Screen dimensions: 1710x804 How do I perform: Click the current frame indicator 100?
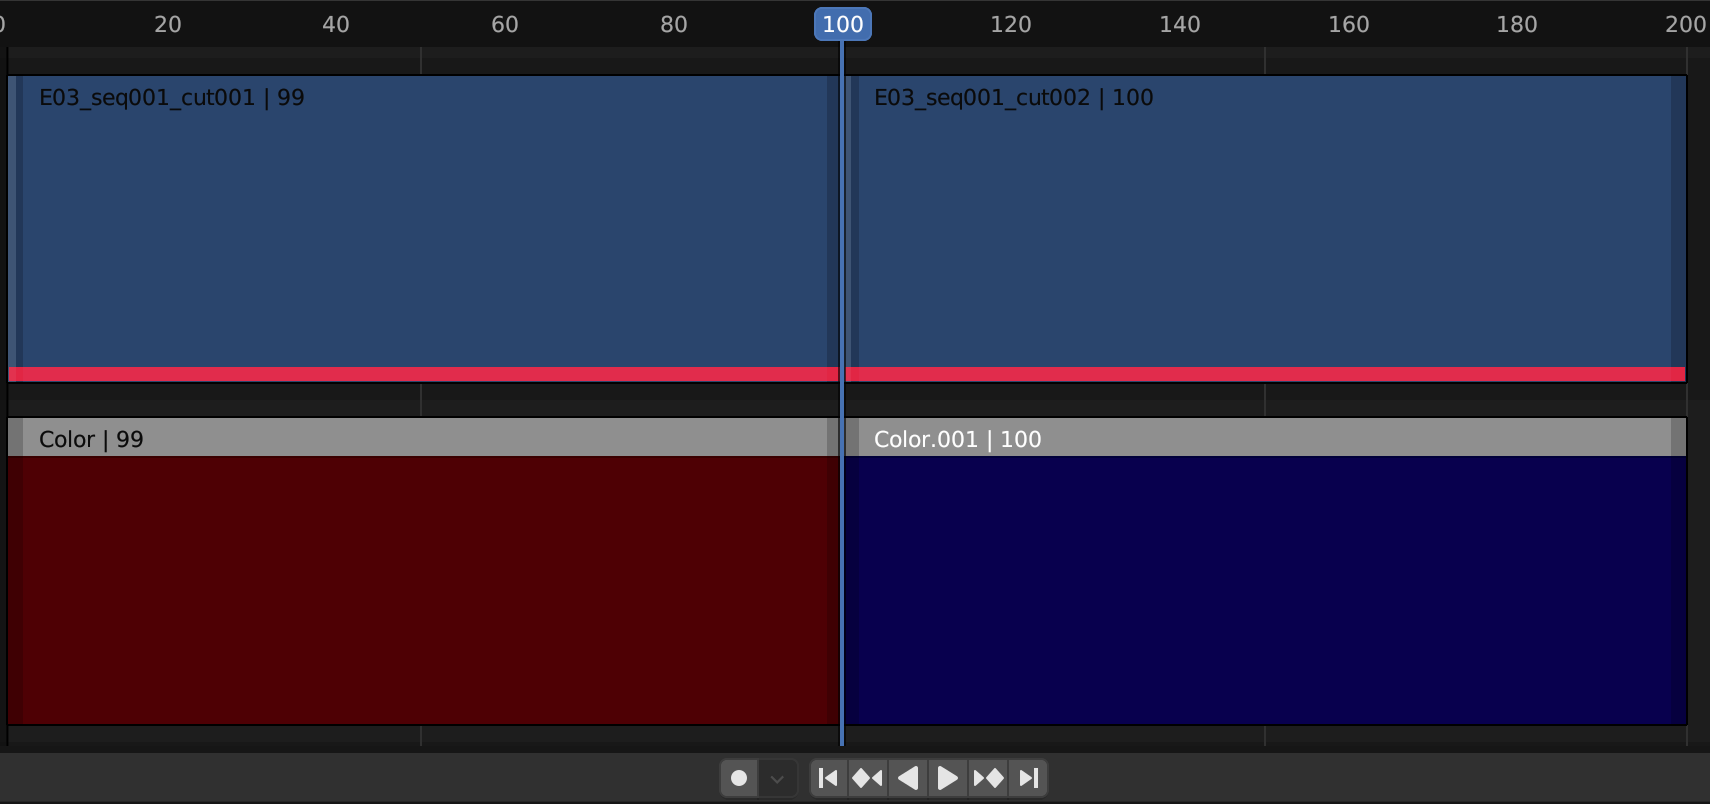843,24
